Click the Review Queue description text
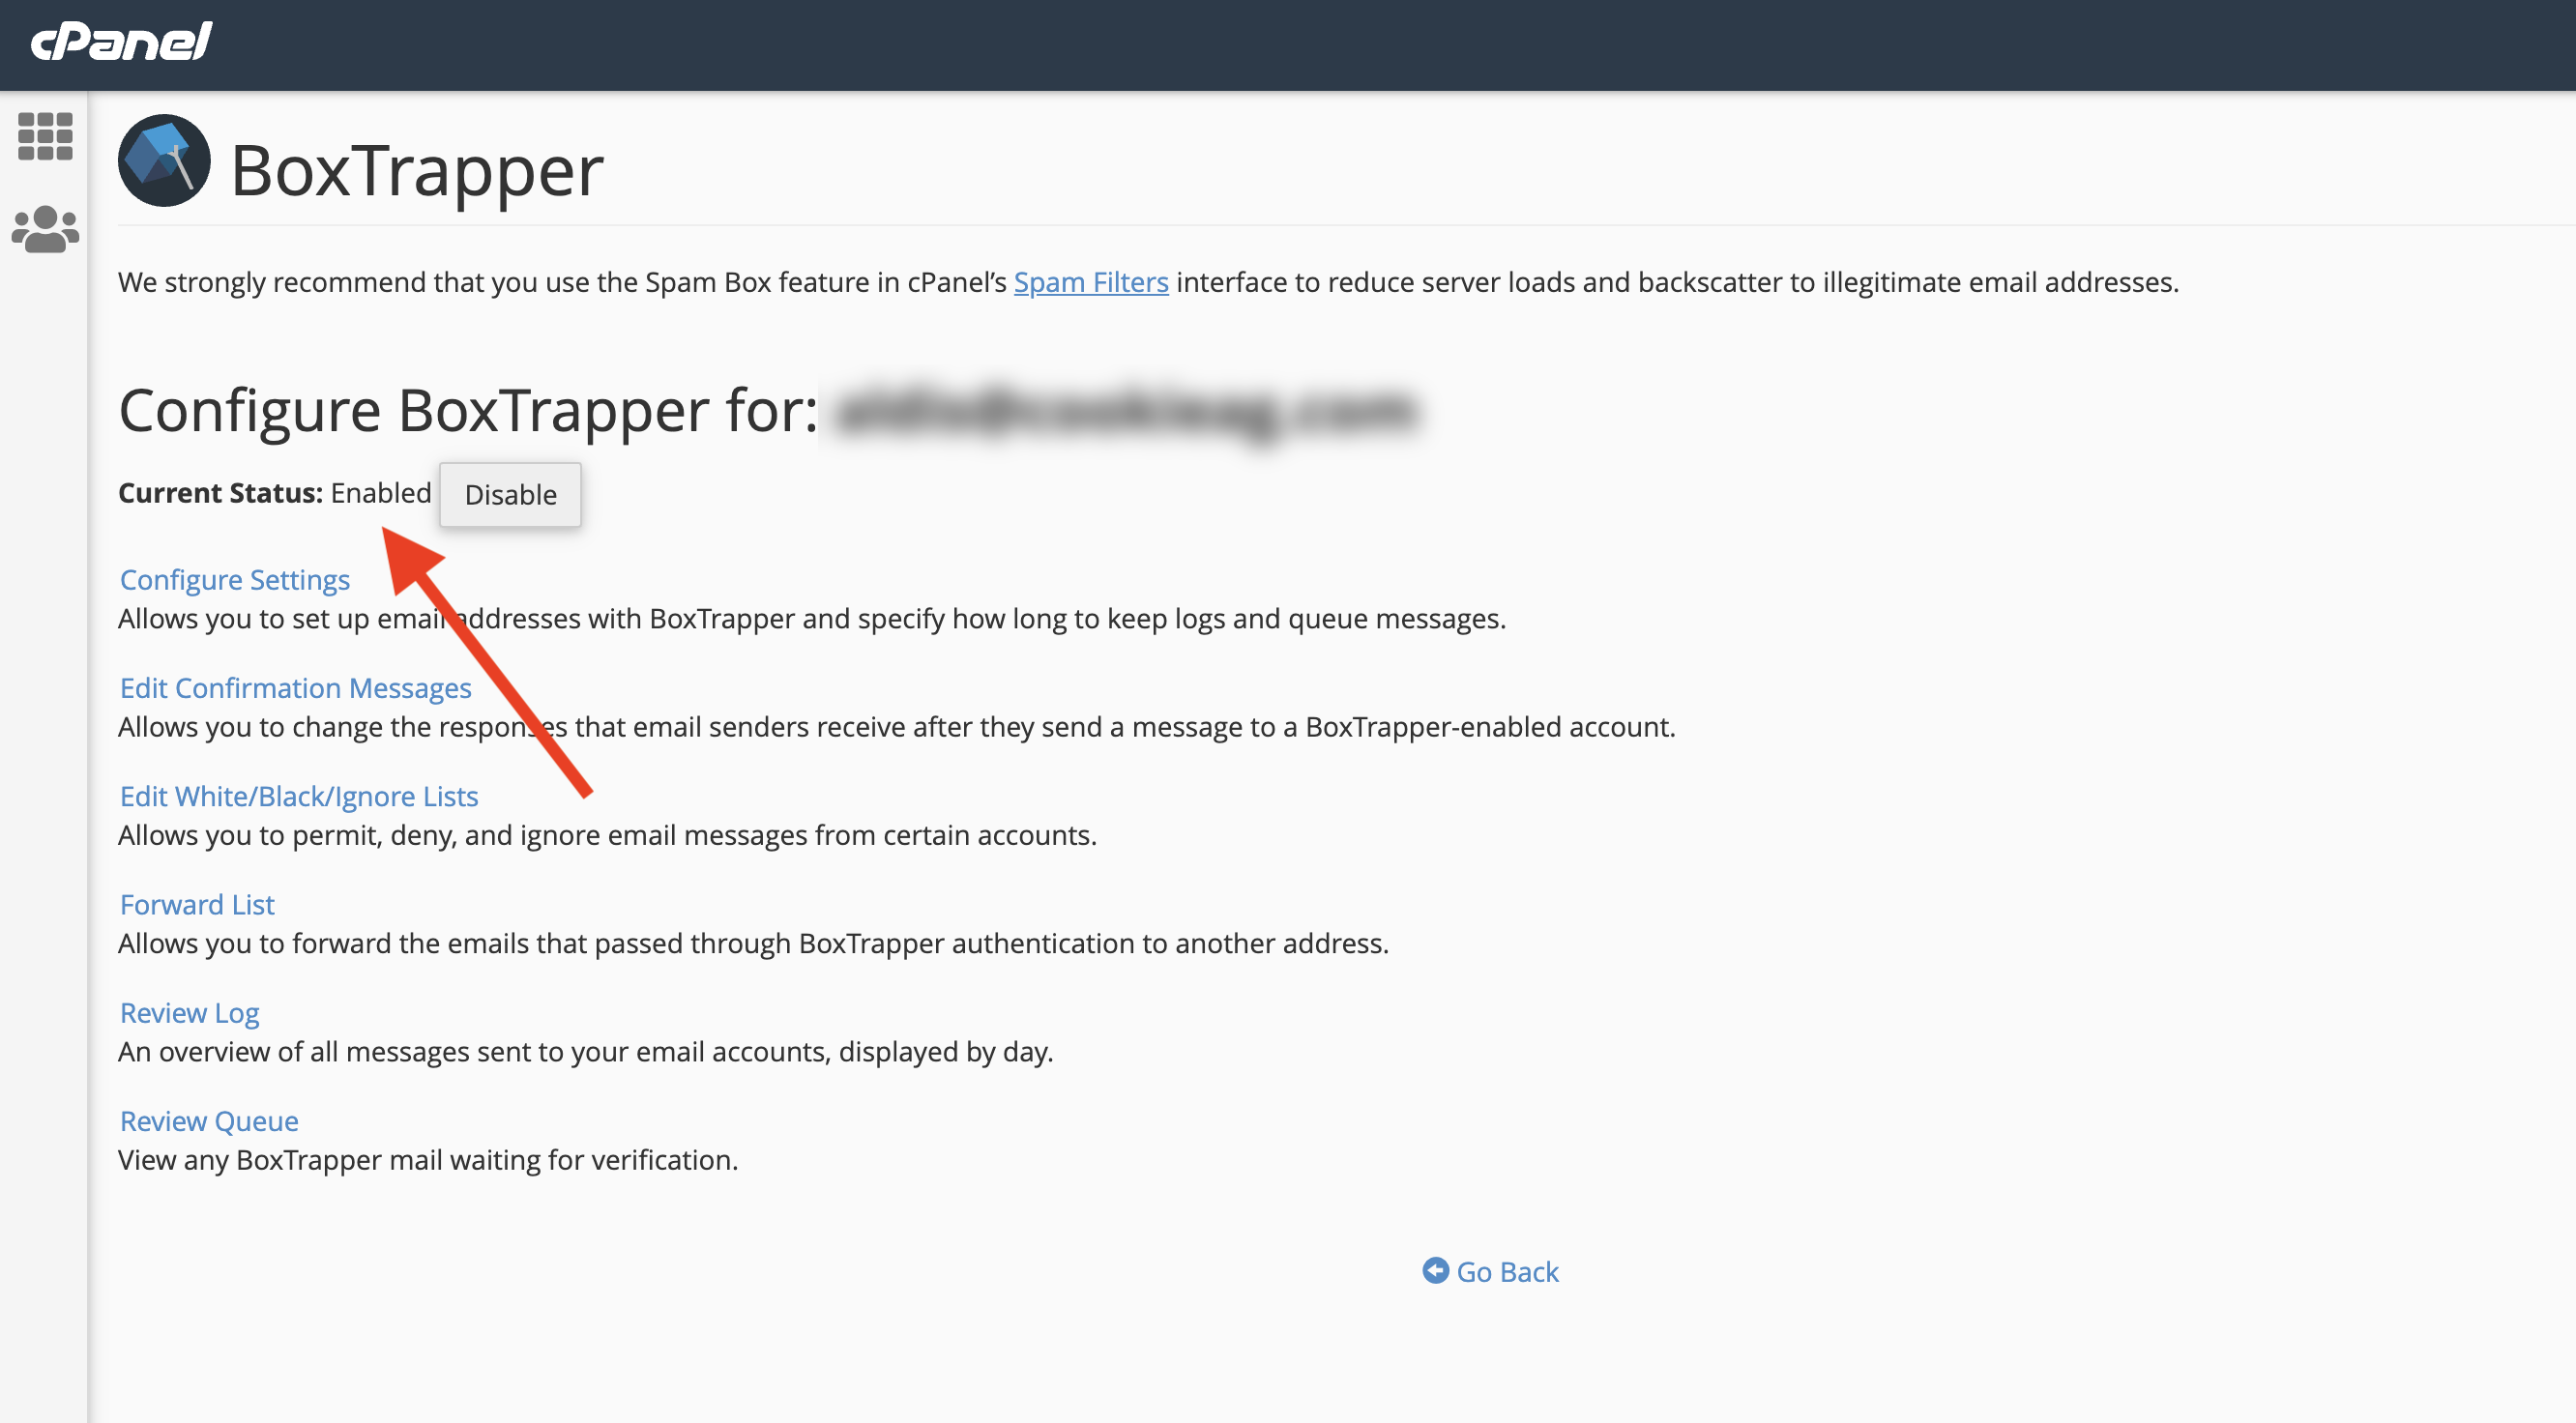Viewport: 2576px width, 1423px height. click(428, 1159)
